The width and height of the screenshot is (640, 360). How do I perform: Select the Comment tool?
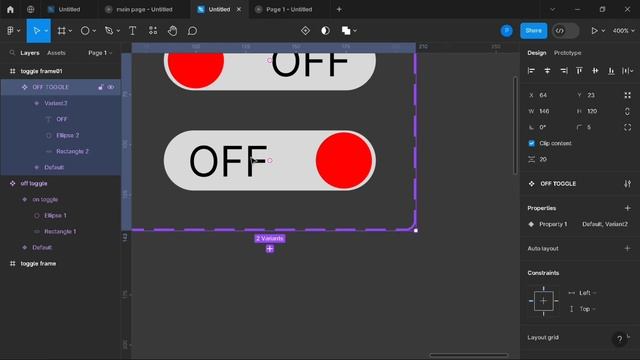point(192,31)
